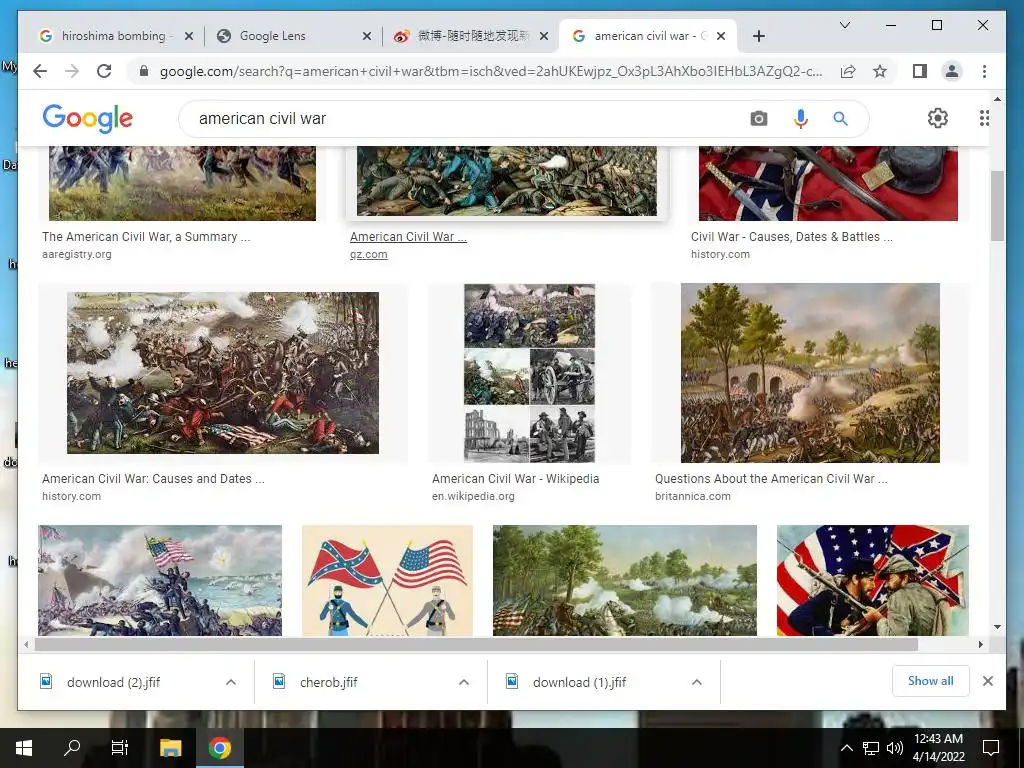Open Google quick settings gear
The width and height of the screenshot is (1024, 768).
pyautogui.click(x=938, y=118)
